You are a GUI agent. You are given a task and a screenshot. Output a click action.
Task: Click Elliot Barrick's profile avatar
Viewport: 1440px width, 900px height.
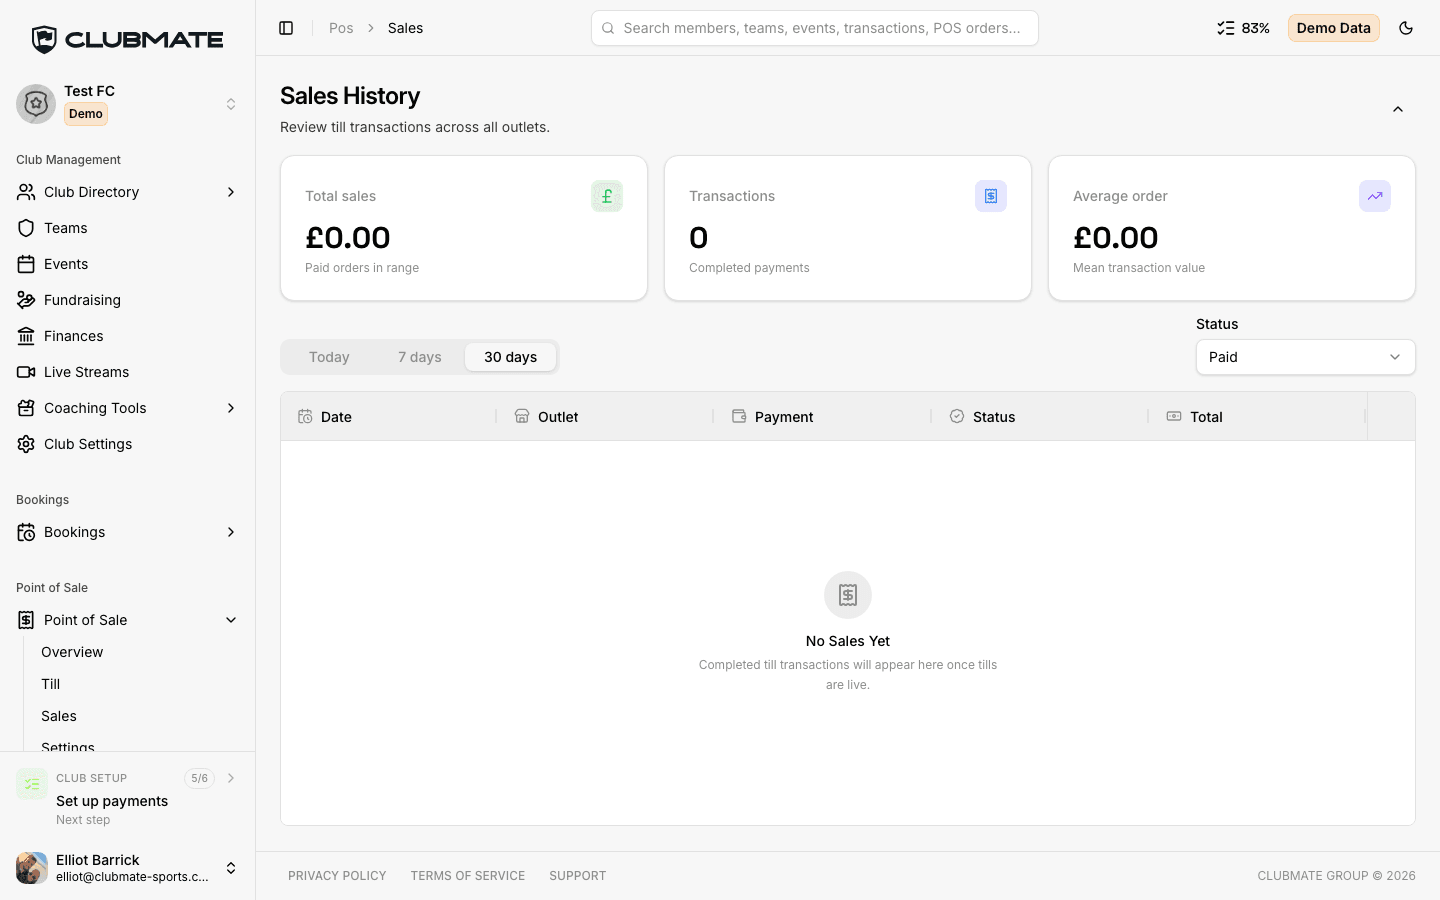pyautogui.click(x=32, y=868)
